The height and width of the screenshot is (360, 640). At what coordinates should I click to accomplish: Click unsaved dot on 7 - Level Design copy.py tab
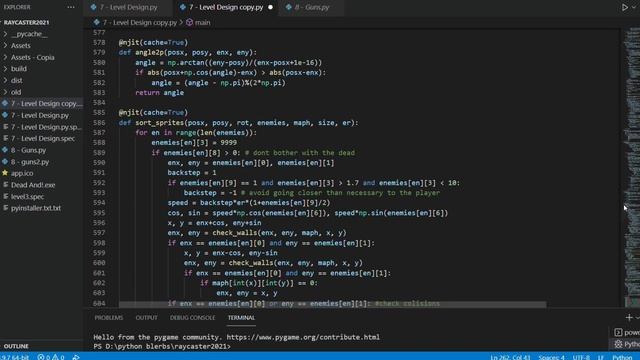(270, 7)
